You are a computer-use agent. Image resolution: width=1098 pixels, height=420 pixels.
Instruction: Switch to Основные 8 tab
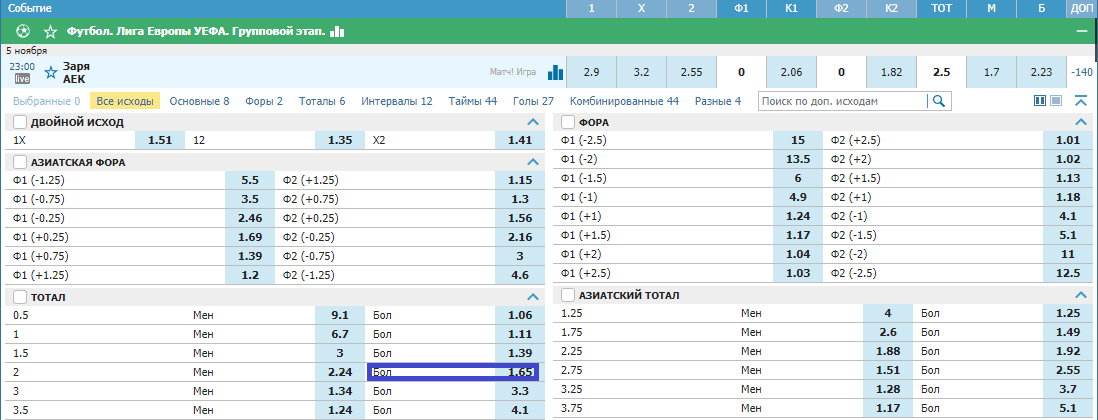(200, 101)
